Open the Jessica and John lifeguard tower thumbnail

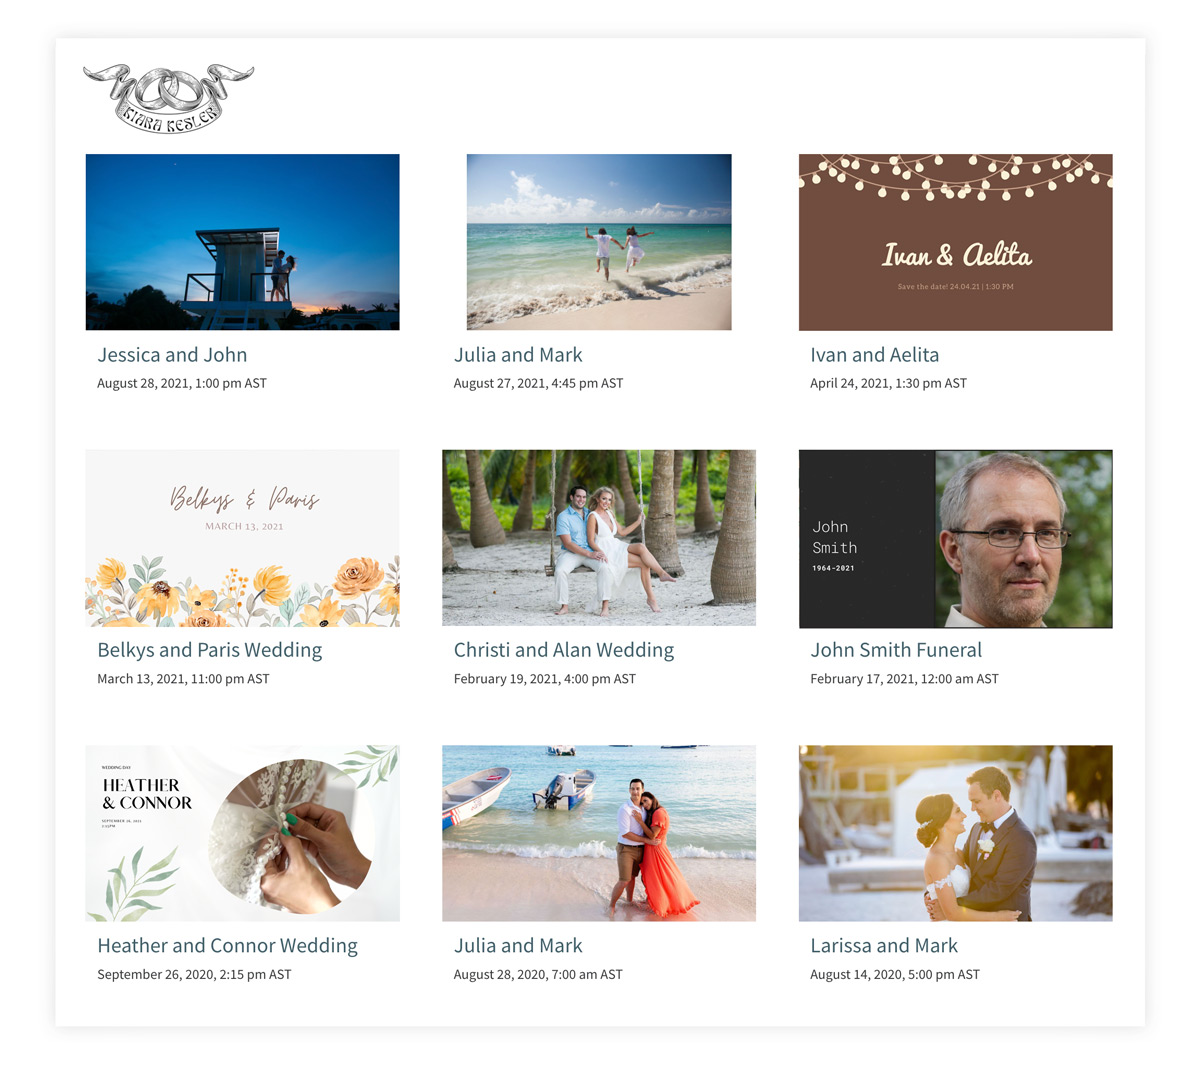[243, 242]
